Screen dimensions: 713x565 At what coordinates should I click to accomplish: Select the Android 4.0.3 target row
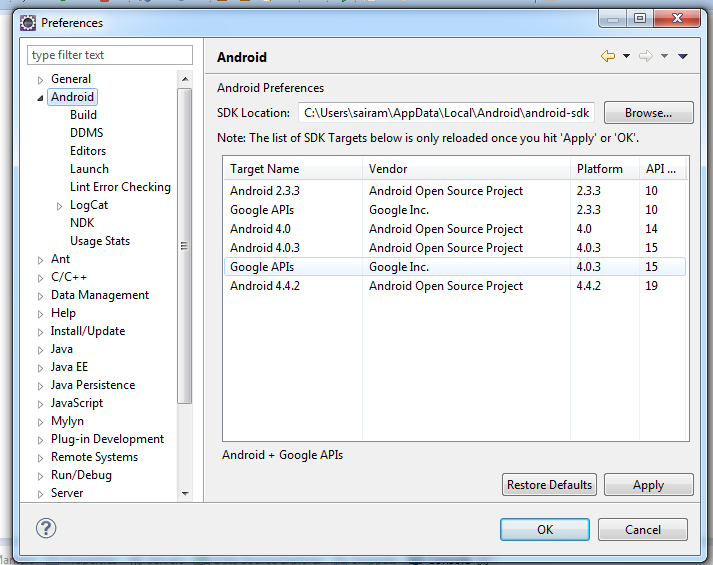point(455,248)
